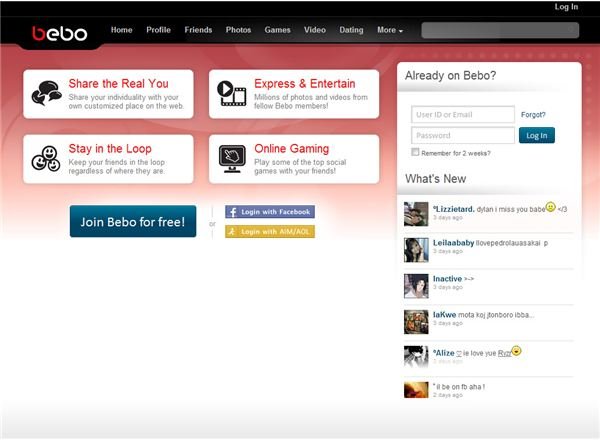Click the play and filmstrip icon beside Express & Entertain
600x440 pixels.
[x=232, y=93]
